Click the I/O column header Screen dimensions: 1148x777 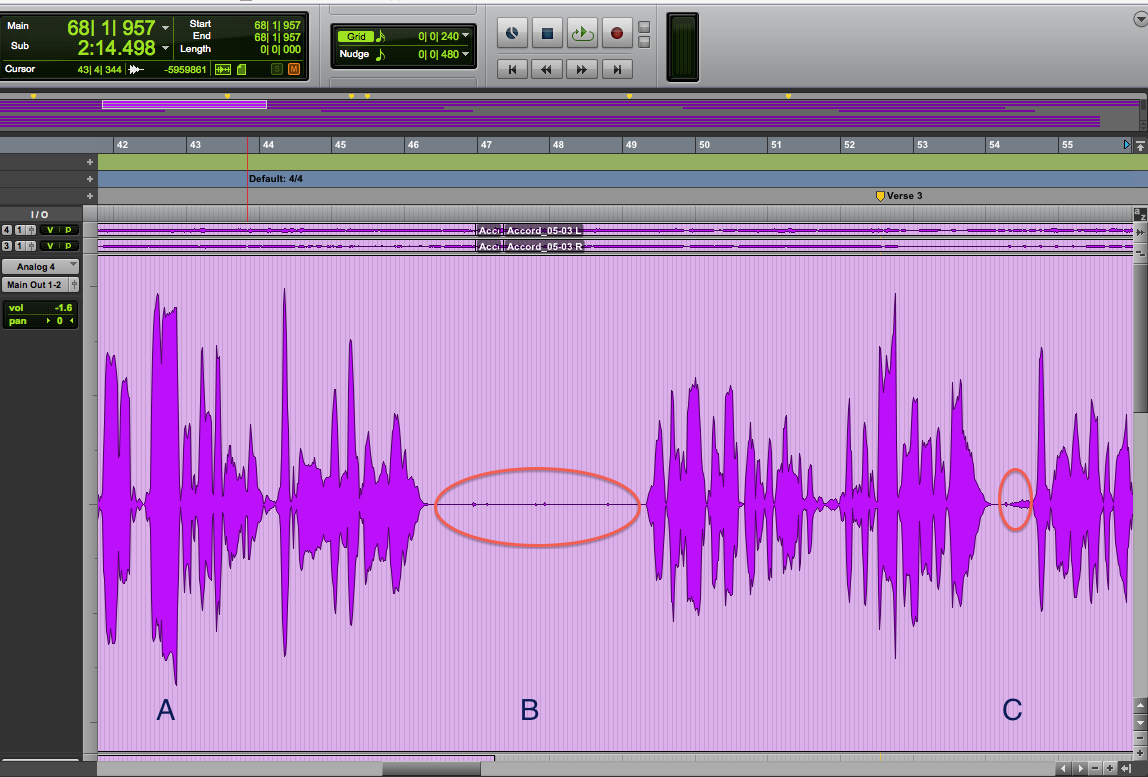tap(40, 215)
